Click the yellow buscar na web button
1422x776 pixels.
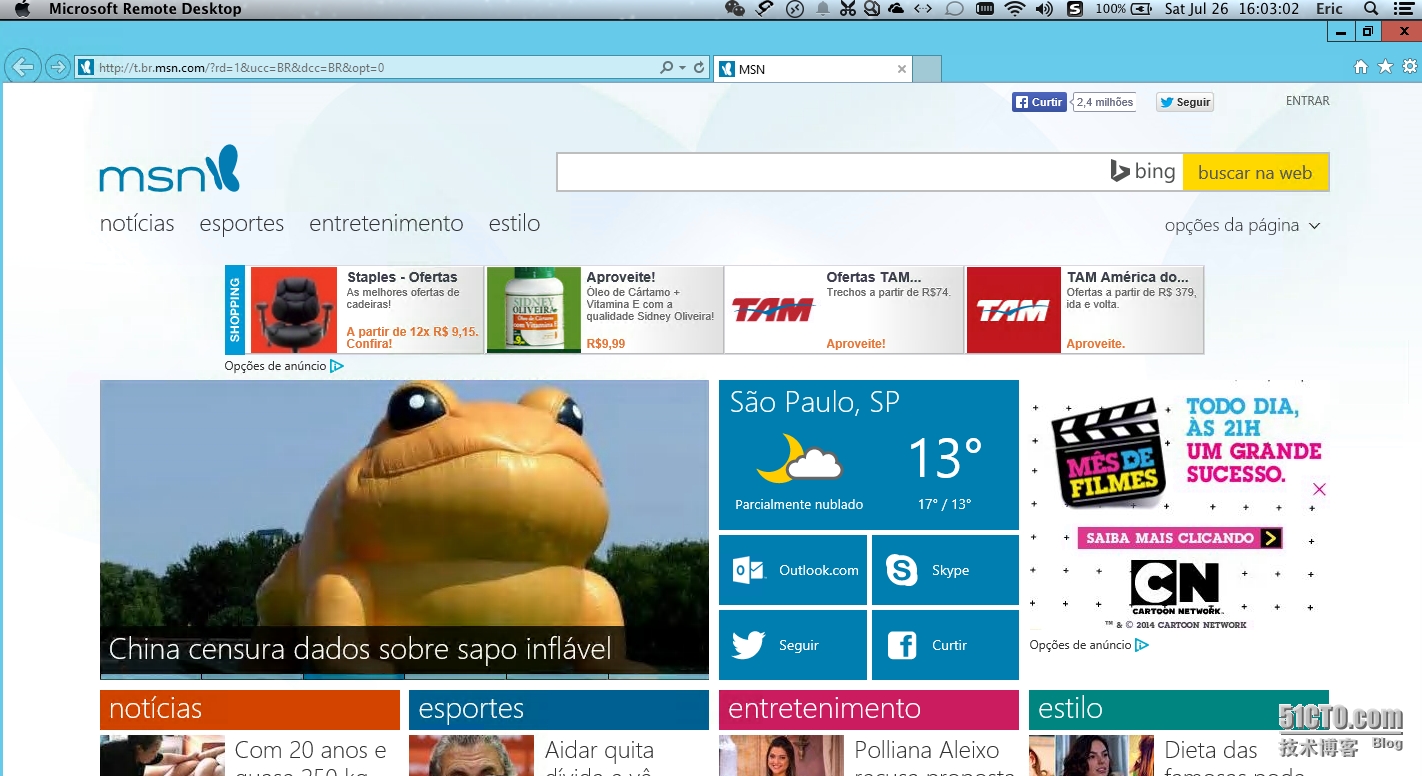click(1255, 172)
